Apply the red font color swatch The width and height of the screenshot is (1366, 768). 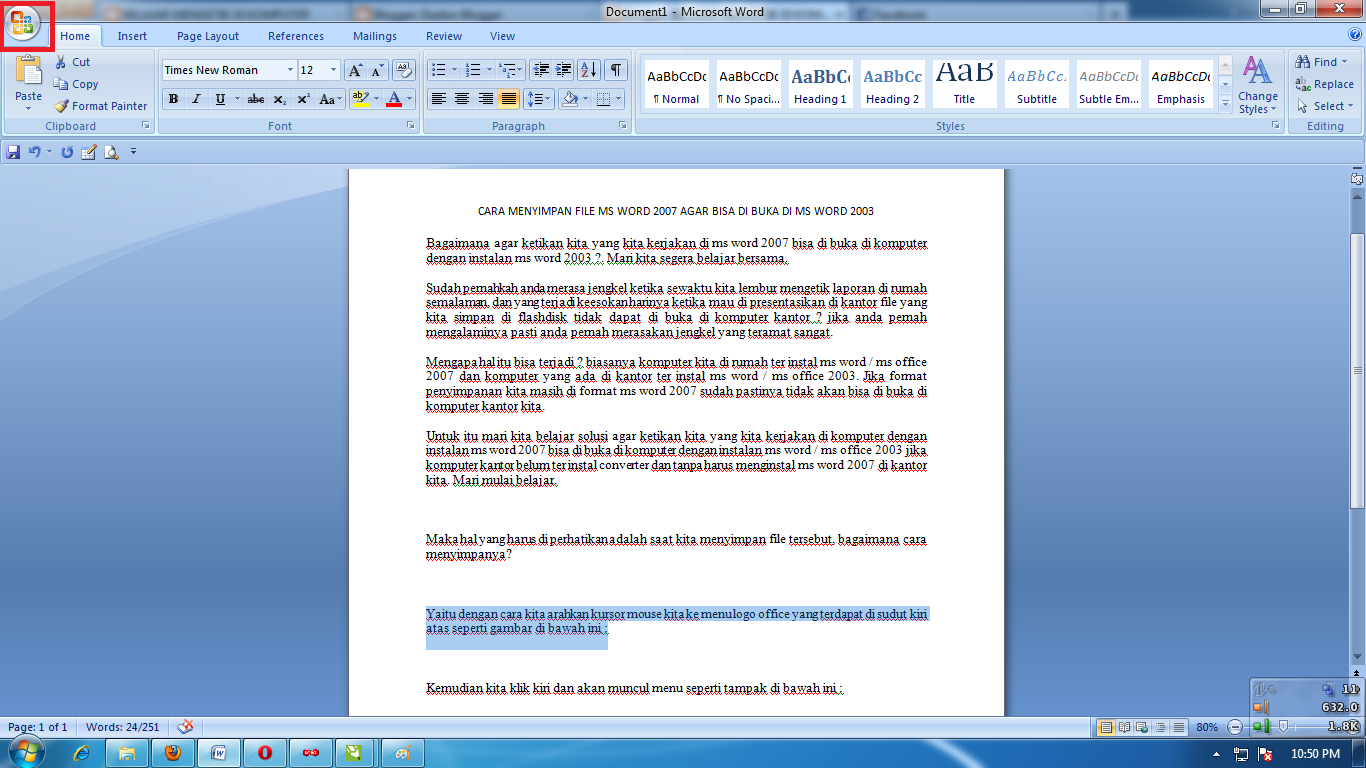point(394,99)
